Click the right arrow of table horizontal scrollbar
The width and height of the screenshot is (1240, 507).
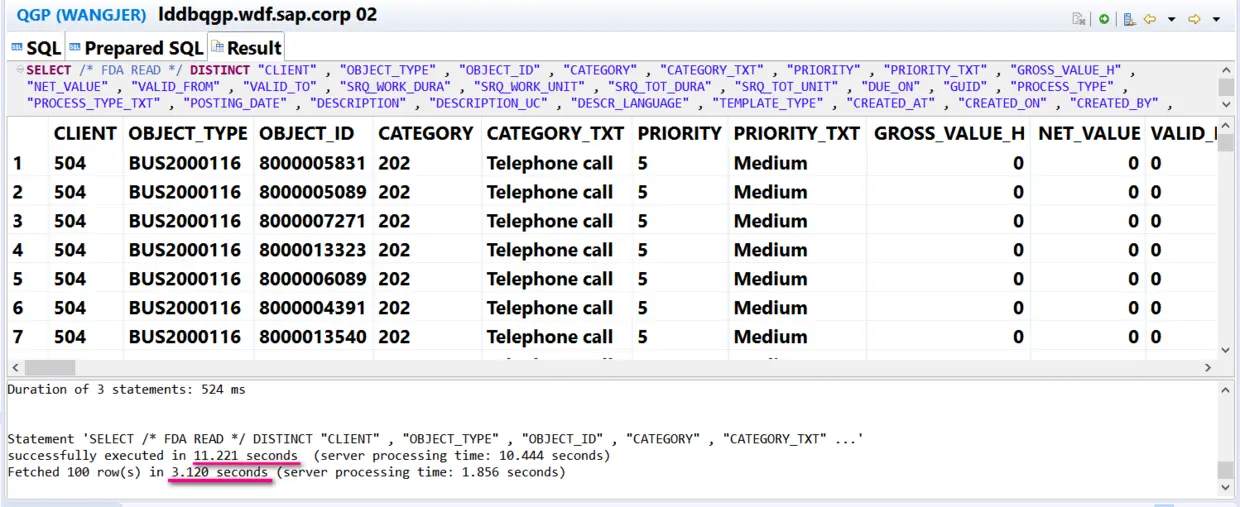[x=1209, y=368]
